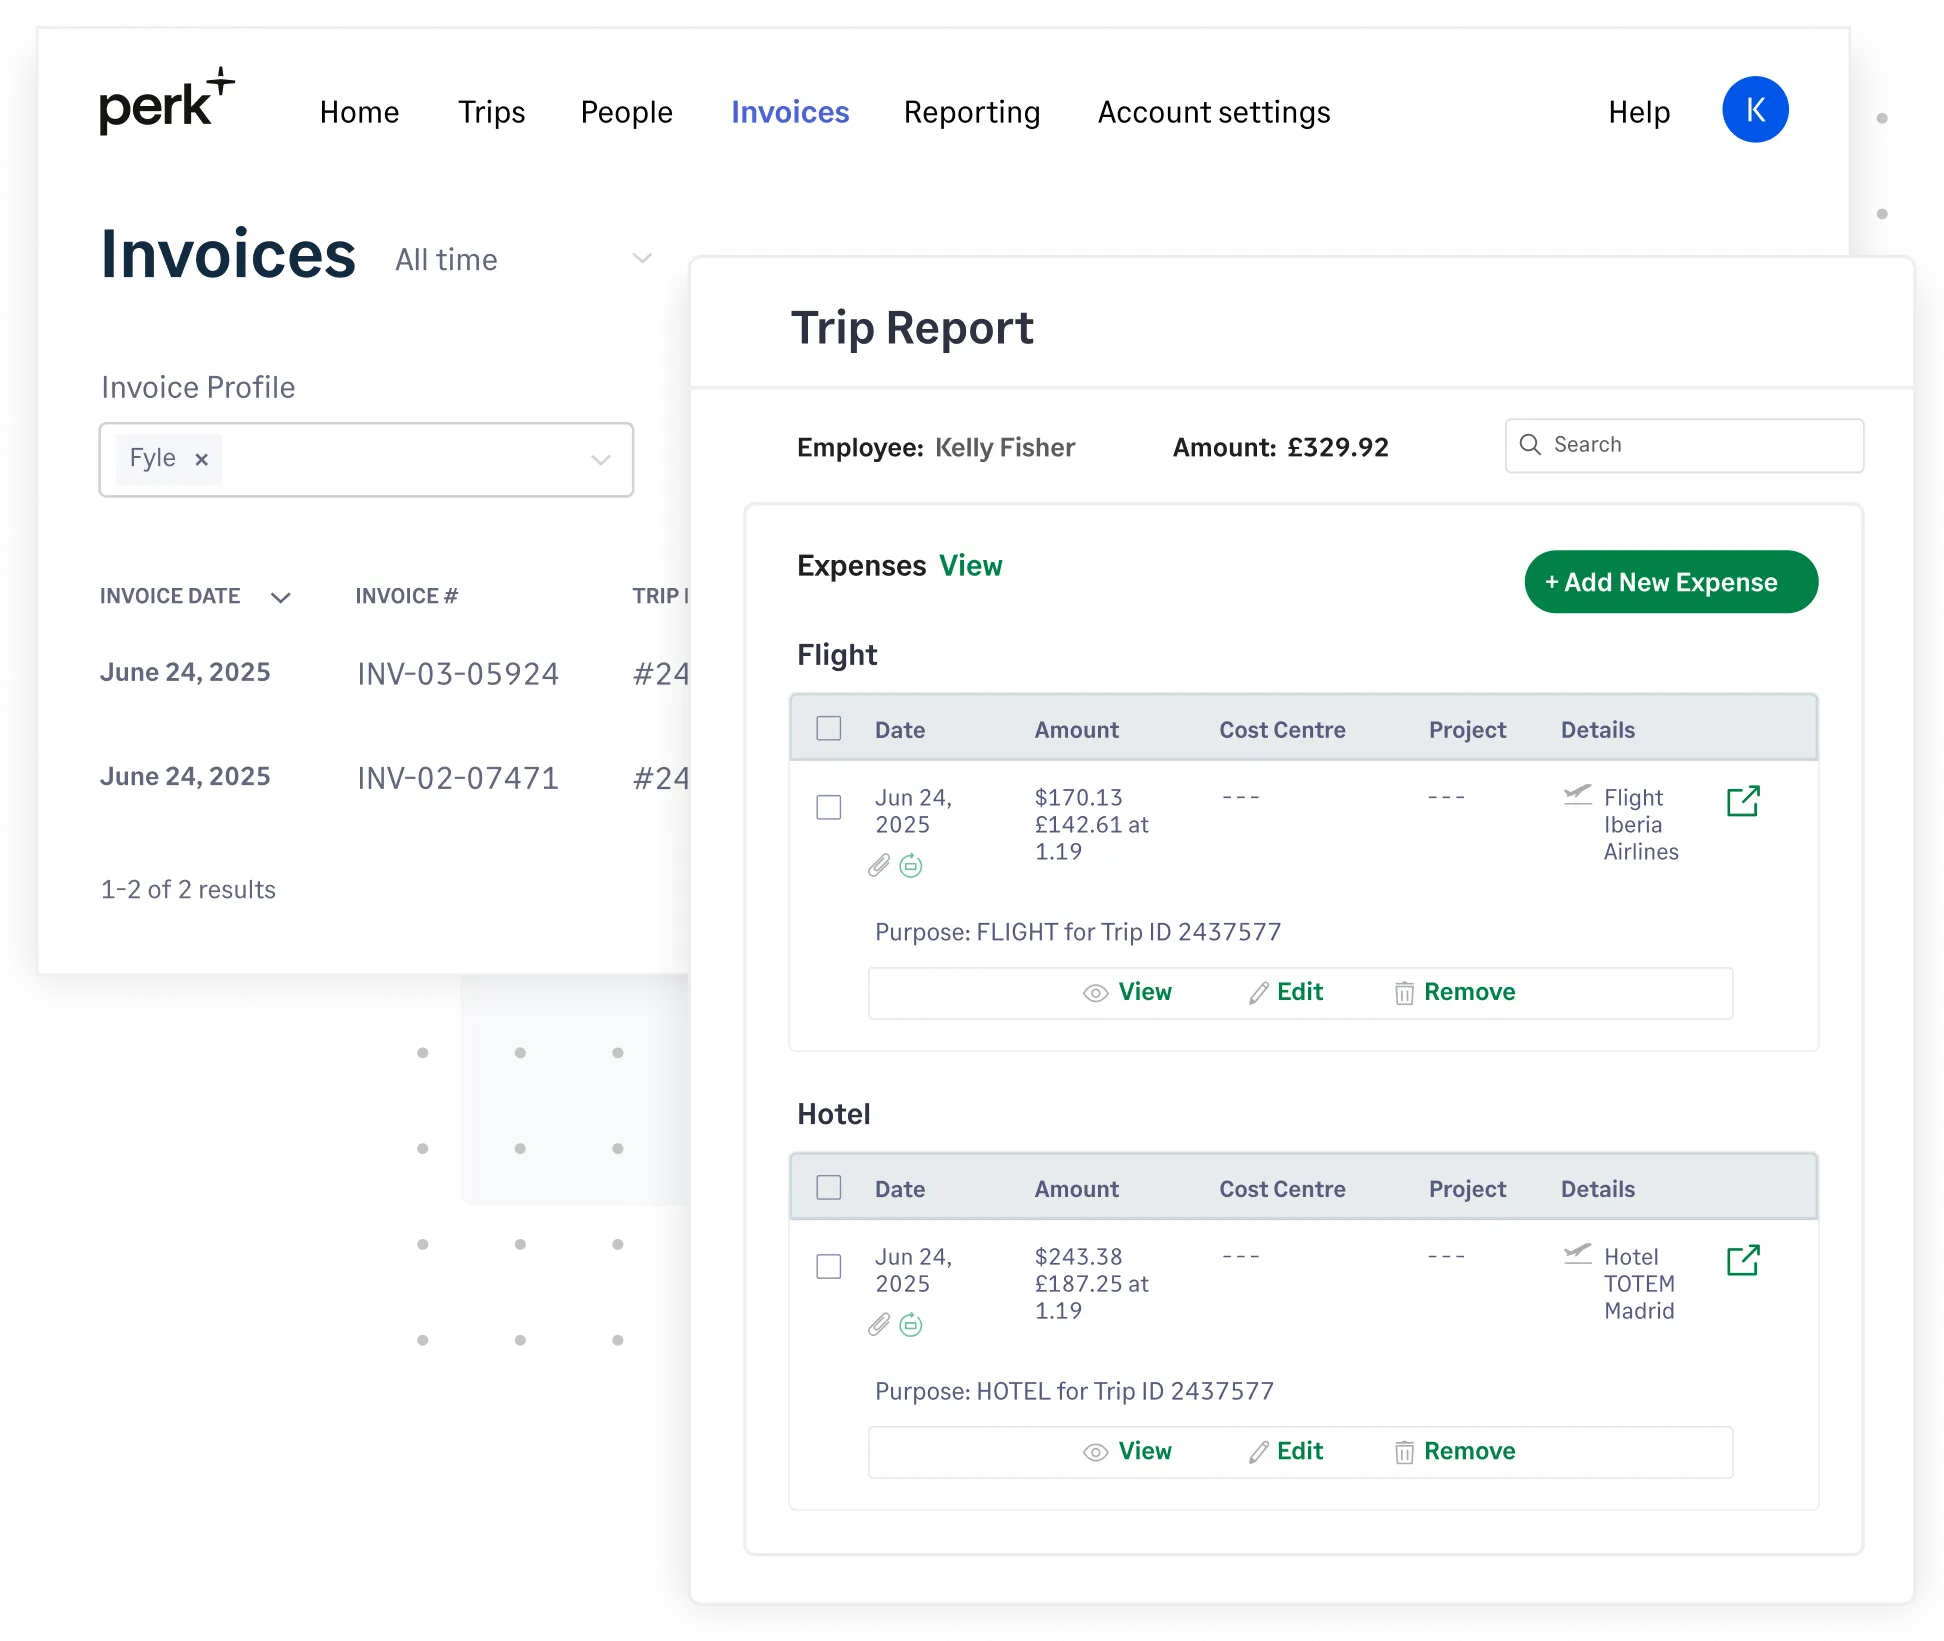The image size is (1944, 1641).
Task: Select the checkbox on the Jun 24 flight expense row
Action: click(x=828, y=806)
